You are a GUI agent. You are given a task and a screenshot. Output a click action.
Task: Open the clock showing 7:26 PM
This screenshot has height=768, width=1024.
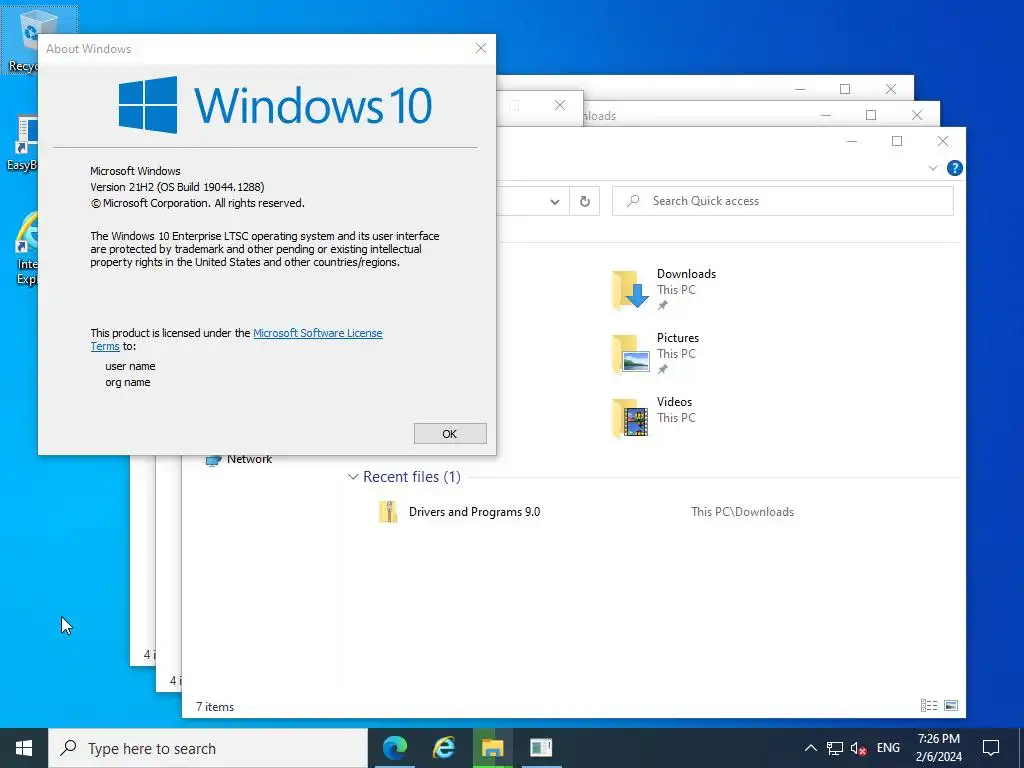coord(938,748)
